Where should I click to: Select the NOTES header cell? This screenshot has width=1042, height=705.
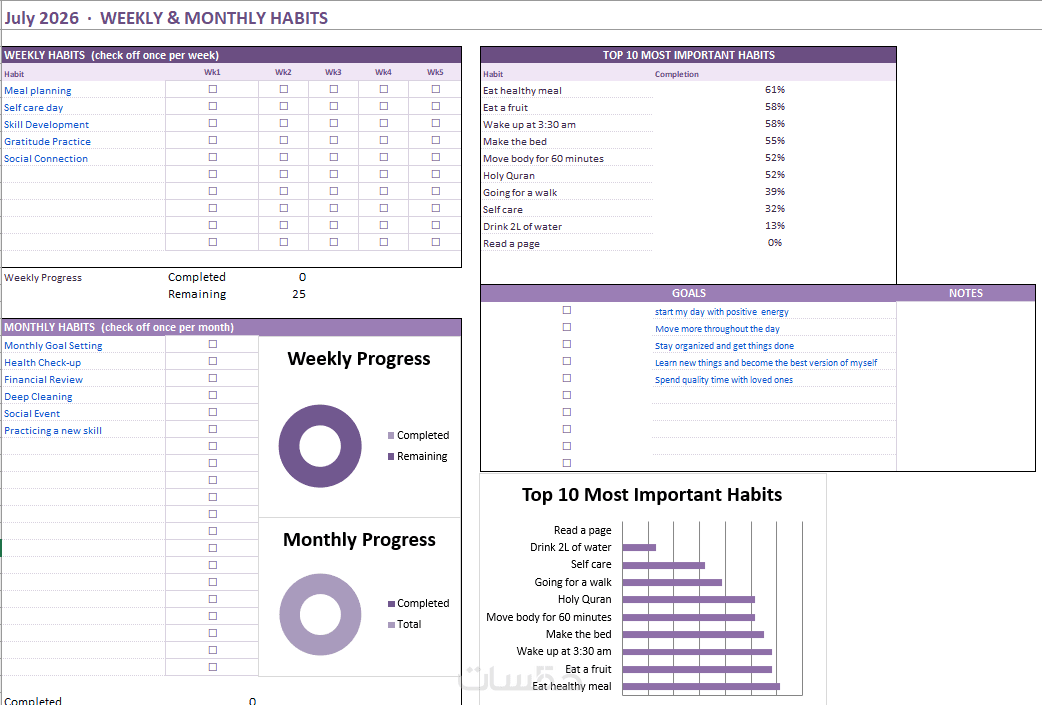966,293
